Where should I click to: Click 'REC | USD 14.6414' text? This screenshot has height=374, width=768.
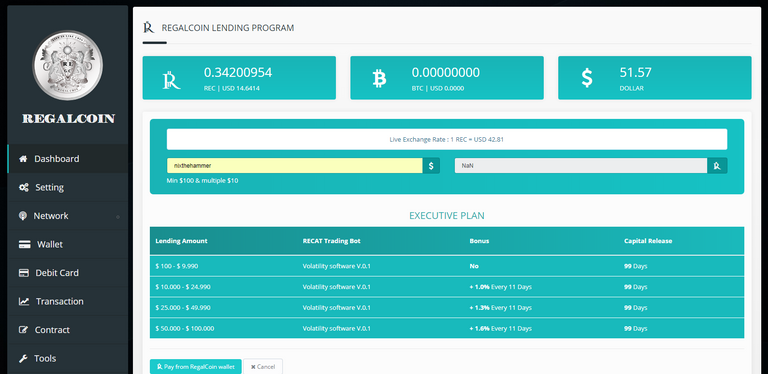tap(232, 89)
